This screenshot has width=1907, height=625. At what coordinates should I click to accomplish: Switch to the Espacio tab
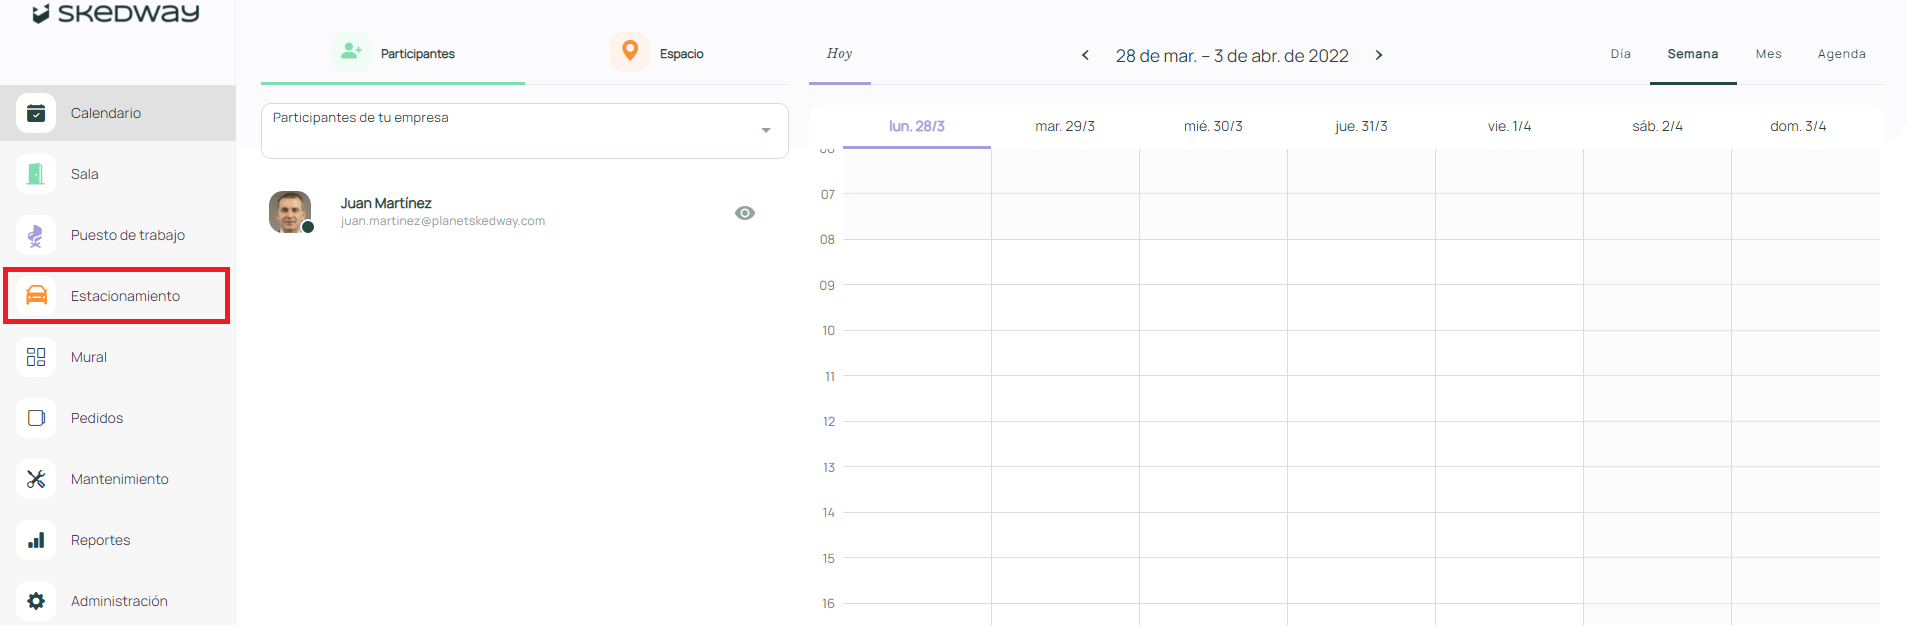(x=658, y=53)
